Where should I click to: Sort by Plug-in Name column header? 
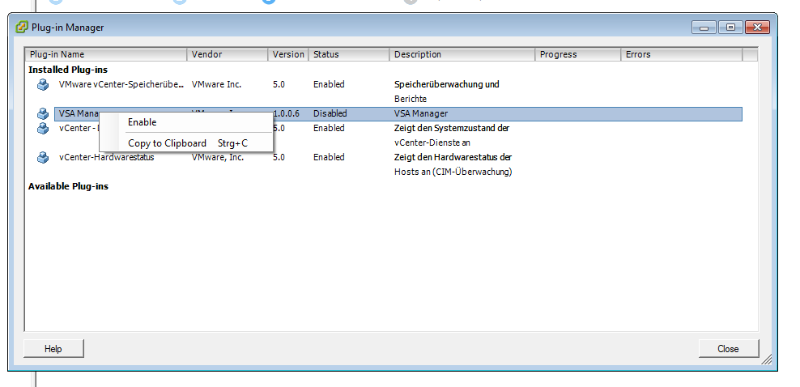coord(106,55)
